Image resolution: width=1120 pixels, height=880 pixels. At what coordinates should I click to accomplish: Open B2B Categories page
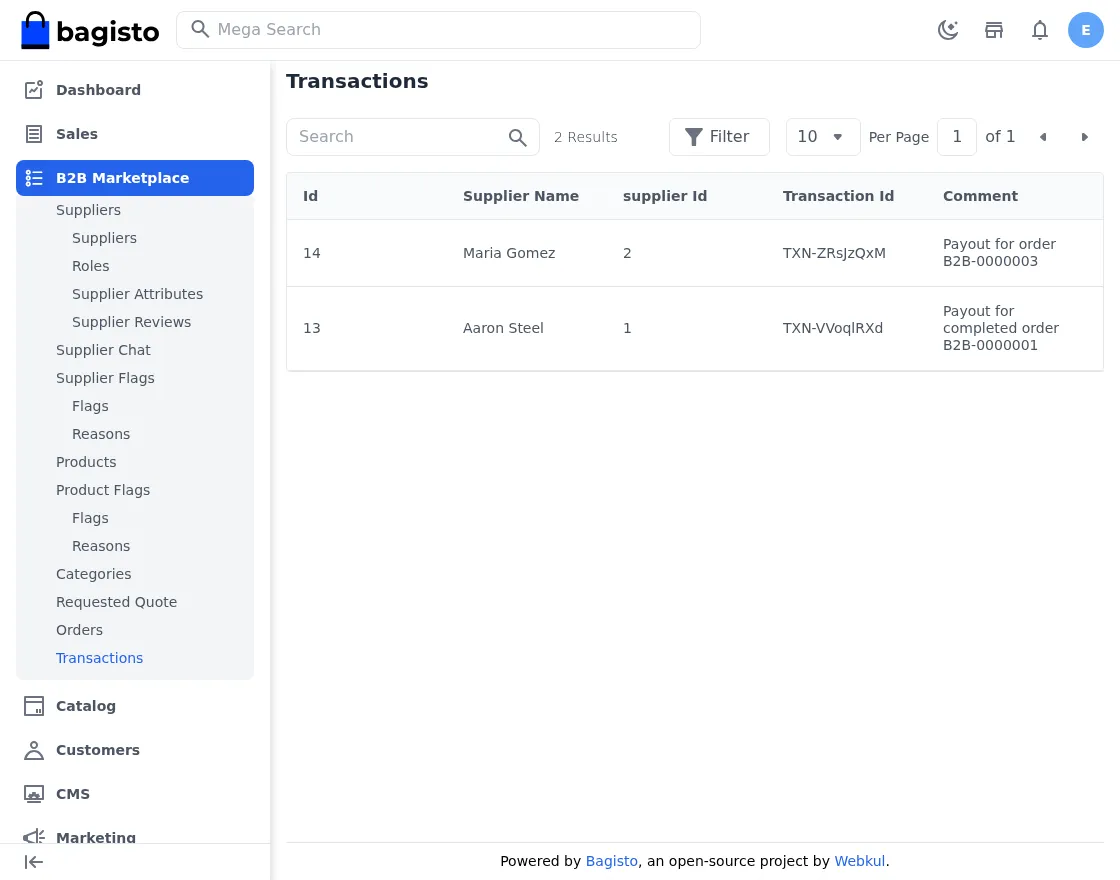tap(94, 574)
